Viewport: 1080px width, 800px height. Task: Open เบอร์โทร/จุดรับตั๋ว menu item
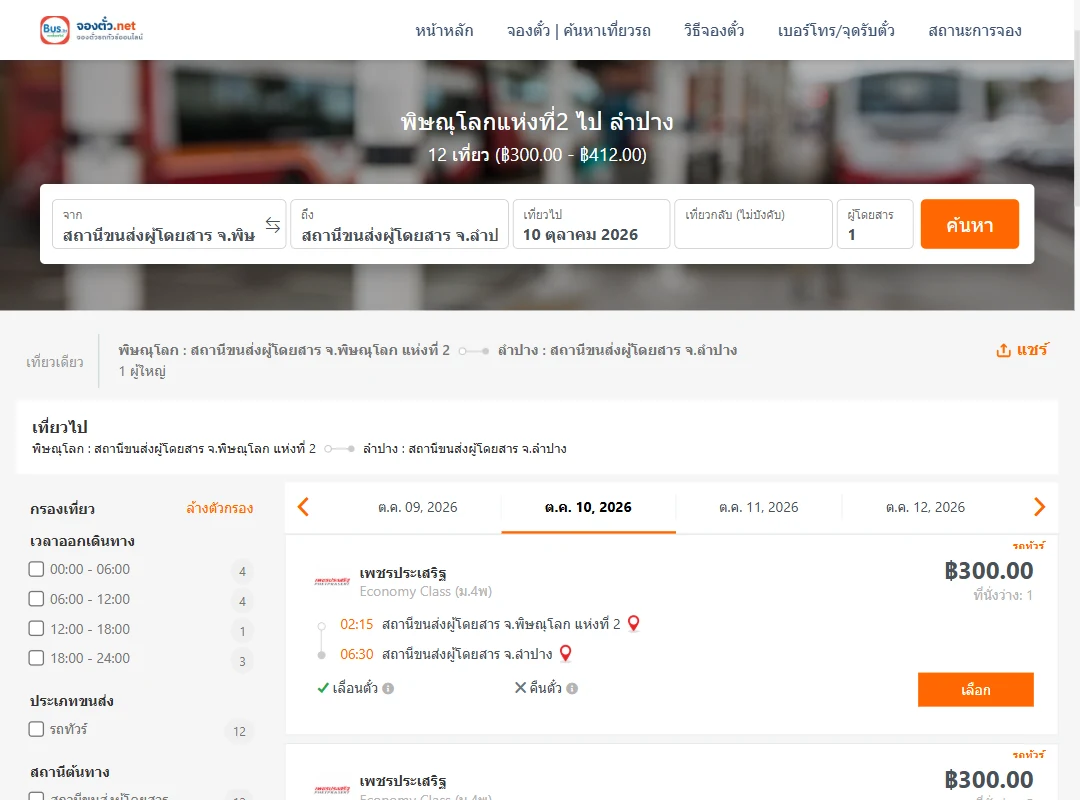836,30
